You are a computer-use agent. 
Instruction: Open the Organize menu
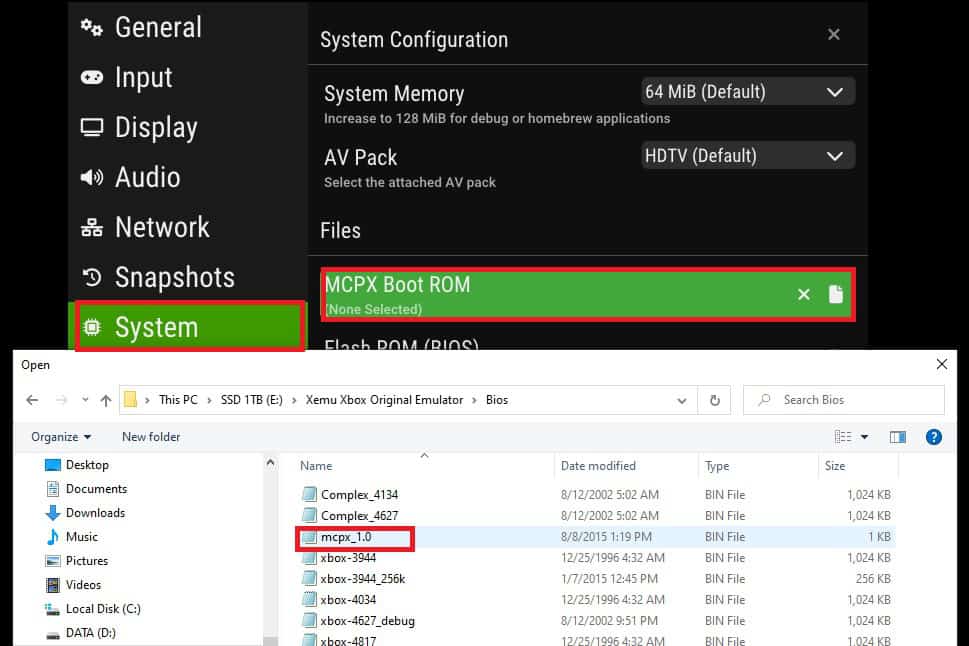click(61, 437)
